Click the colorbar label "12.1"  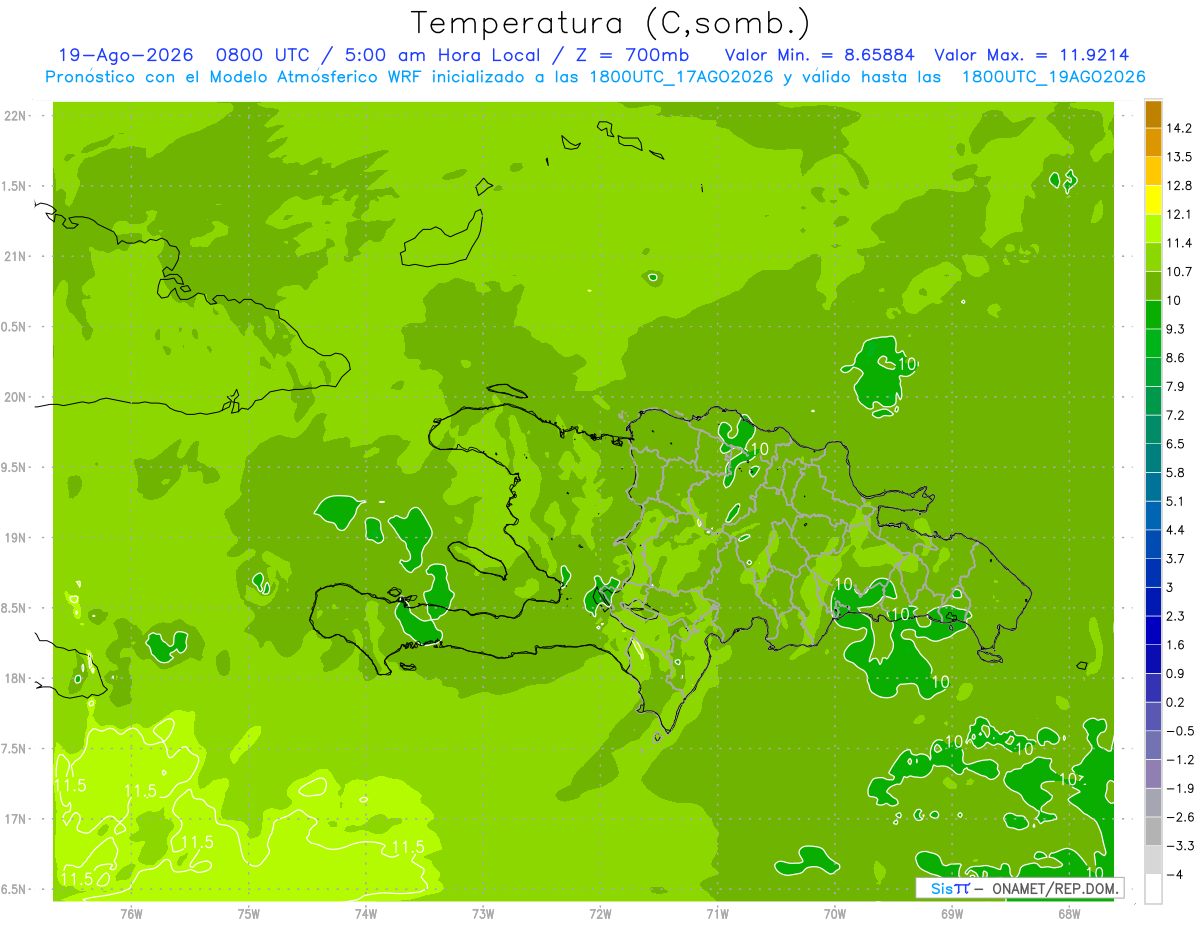[1180, 214]
